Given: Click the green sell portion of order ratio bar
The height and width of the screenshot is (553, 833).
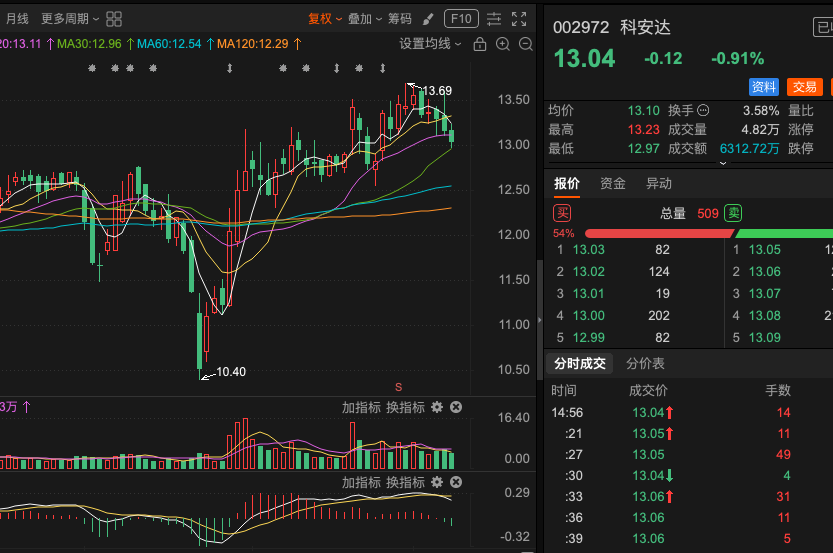Looking at the screenshot, I should coord(784,234).
